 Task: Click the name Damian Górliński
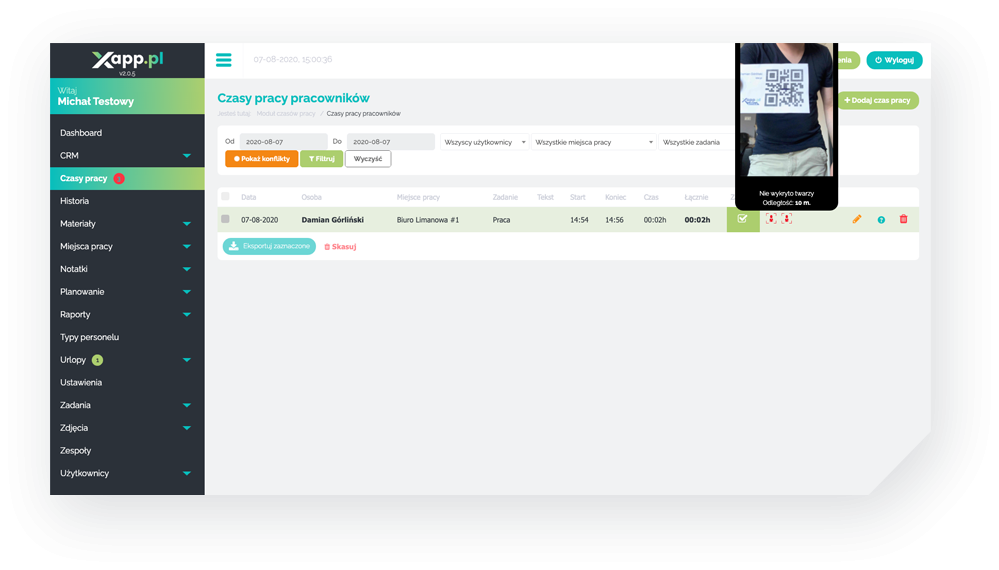[333, 220]
